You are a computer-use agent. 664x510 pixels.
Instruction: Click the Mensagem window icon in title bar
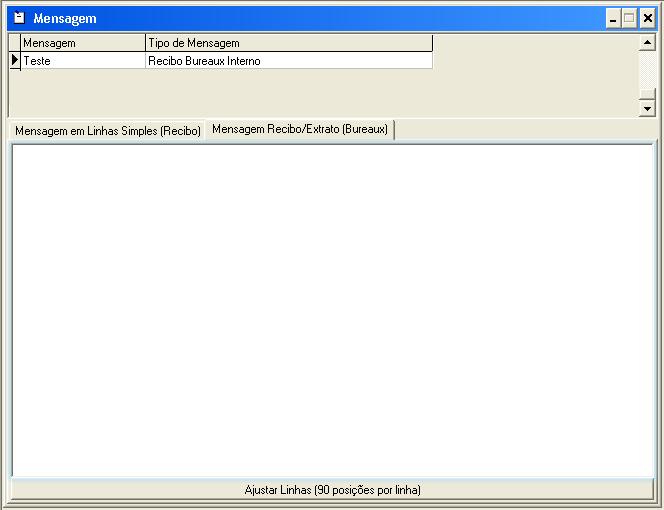18,18
